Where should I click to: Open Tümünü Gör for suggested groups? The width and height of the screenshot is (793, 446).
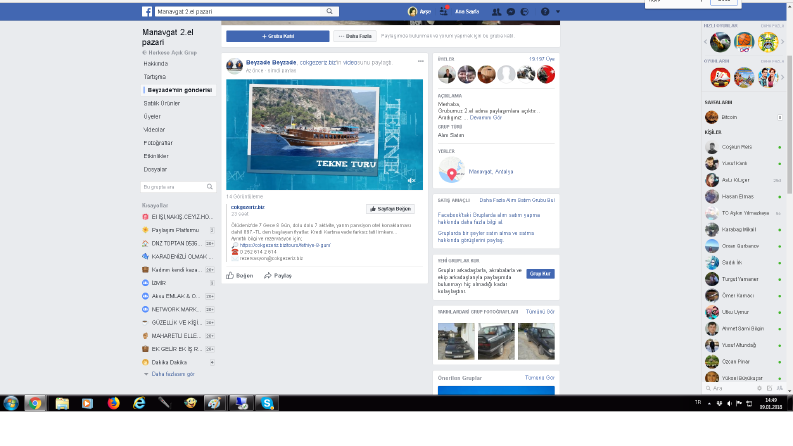tap(540, 378)
